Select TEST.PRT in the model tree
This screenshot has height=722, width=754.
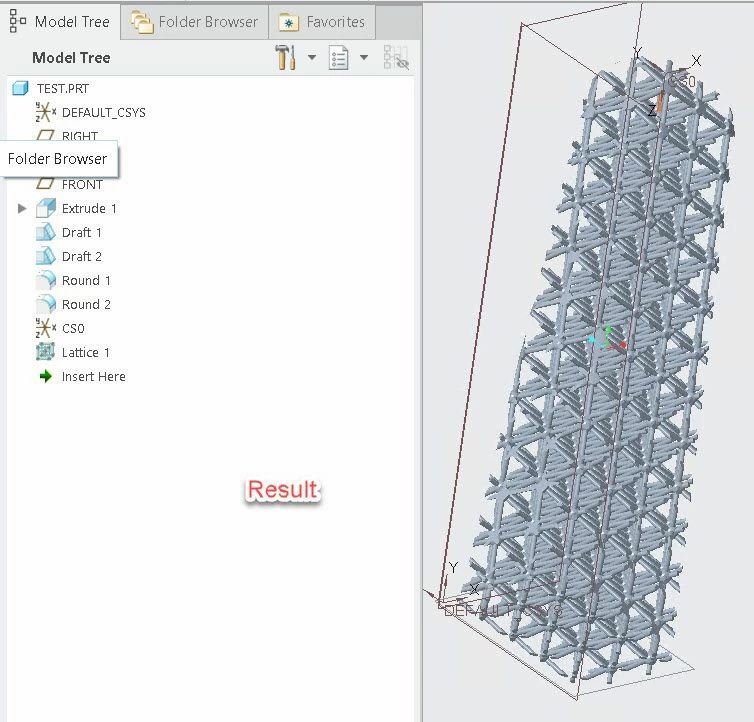(x=63, y=89)
